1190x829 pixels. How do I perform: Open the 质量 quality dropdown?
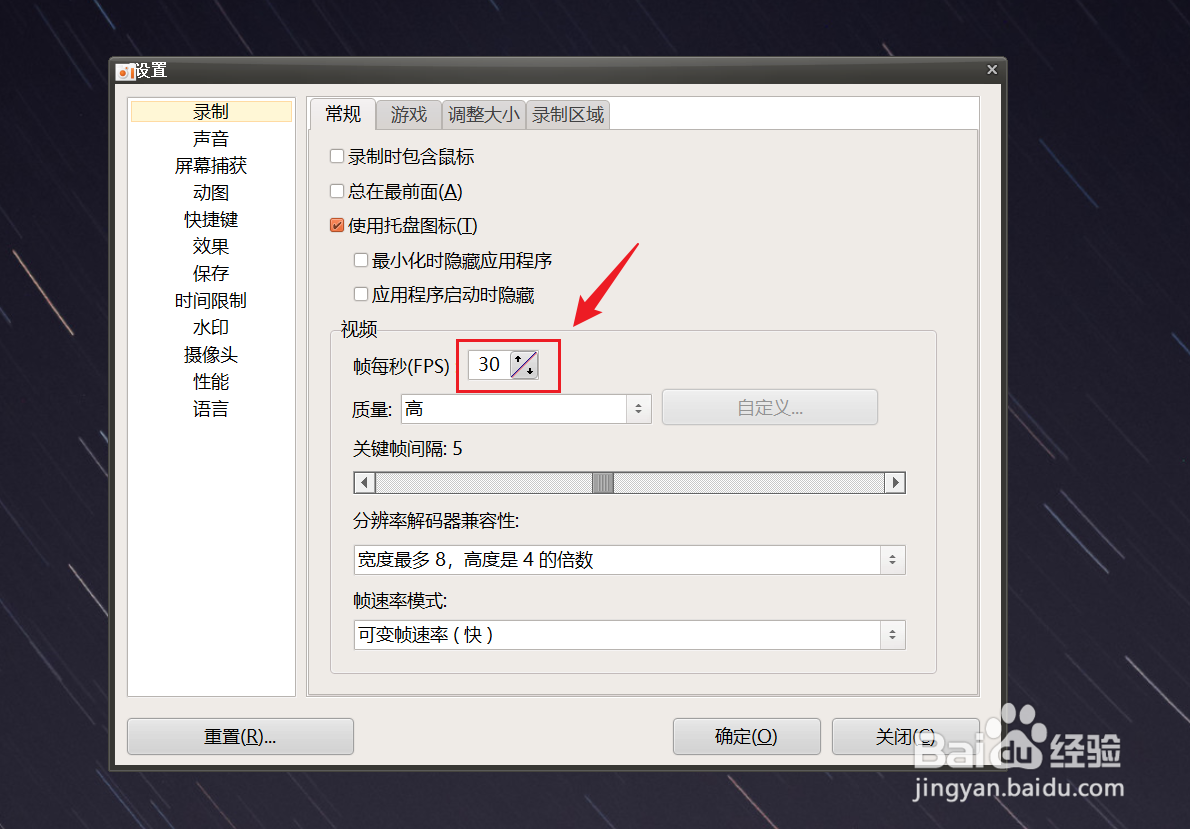point(526,409)
